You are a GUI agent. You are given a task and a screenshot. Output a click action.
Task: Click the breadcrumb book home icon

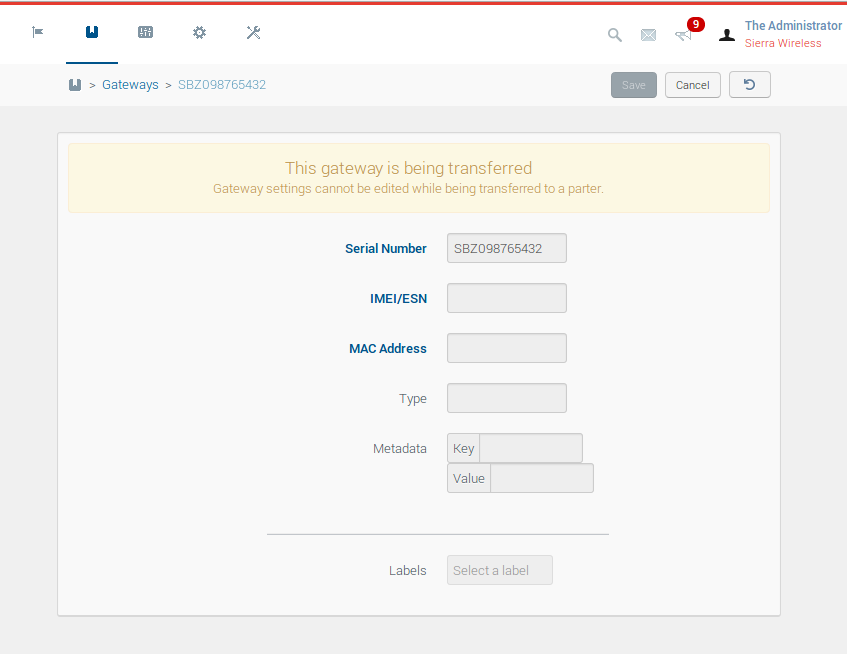pos(75,85)
